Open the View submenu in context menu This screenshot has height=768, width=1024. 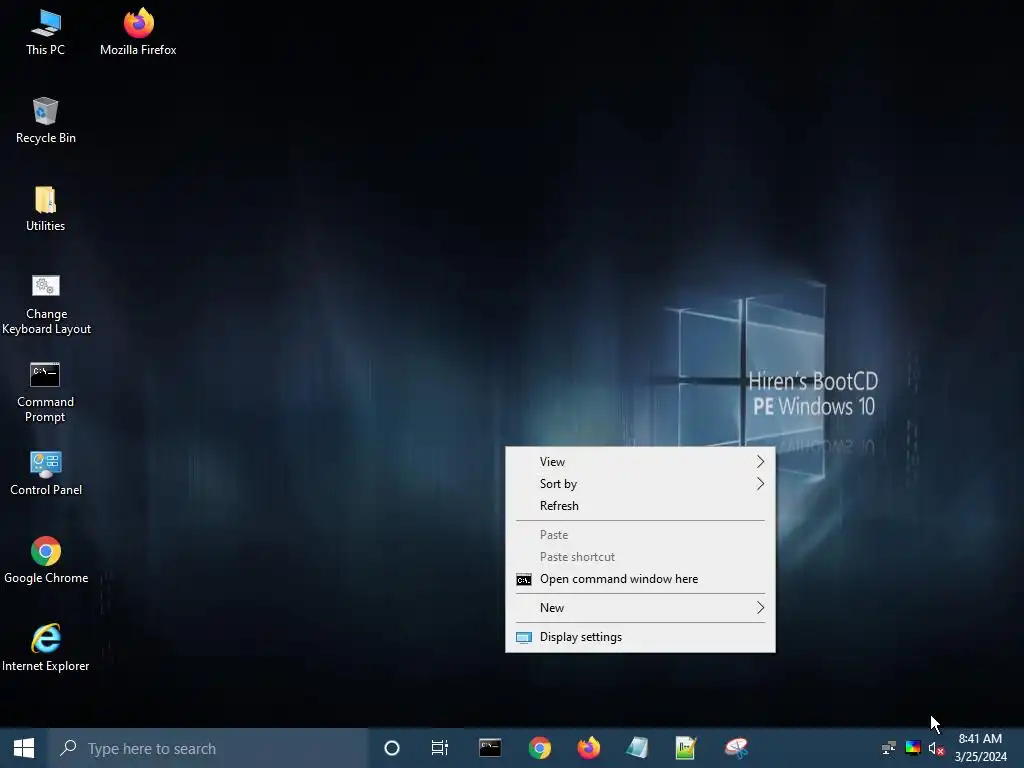[640, 462]
